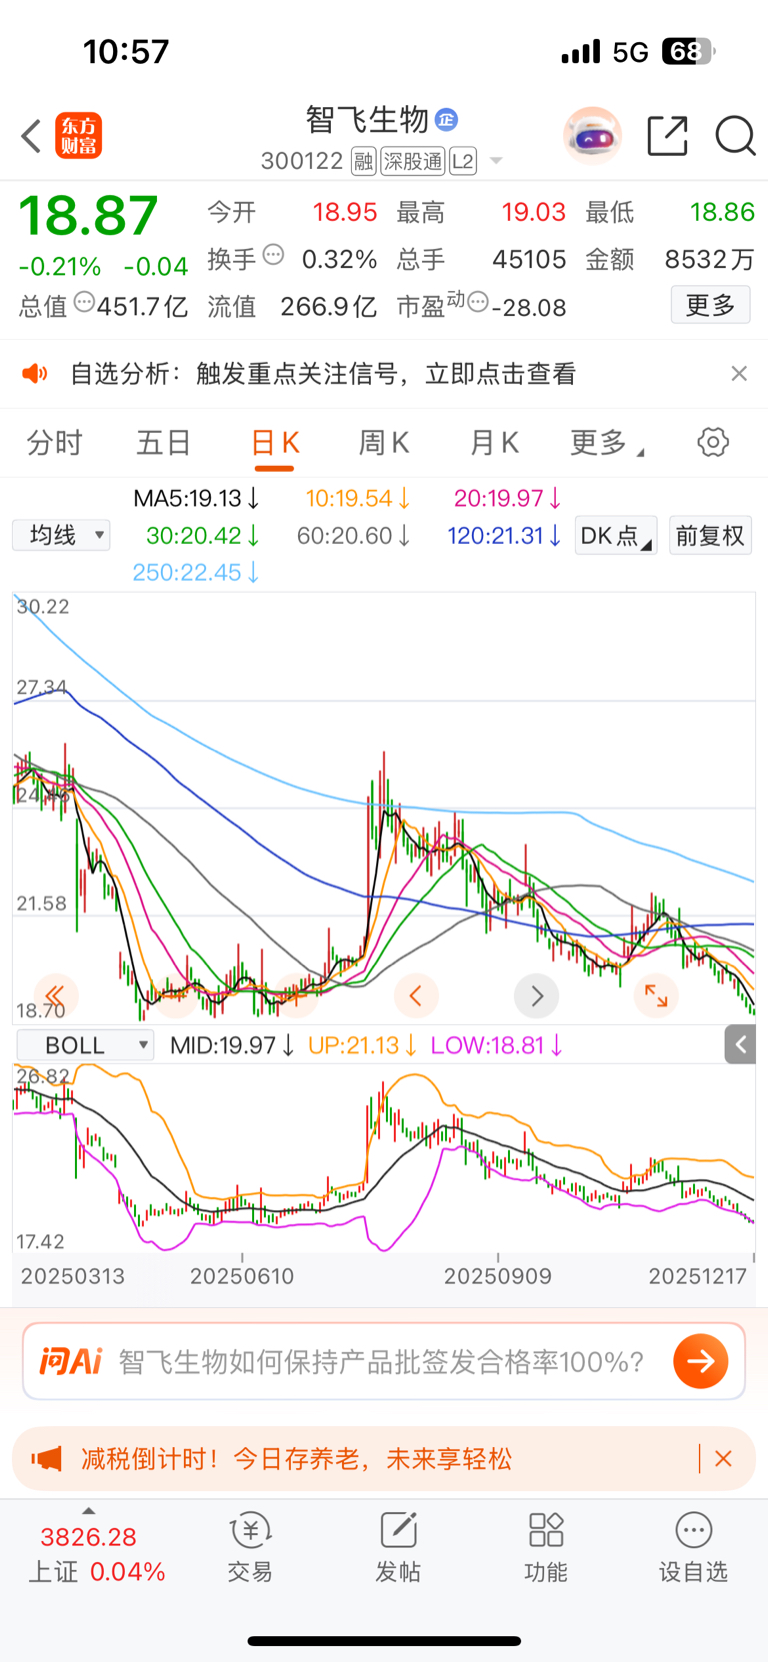Open the DK点 dropdown
Image resolution: width=768 pixels, height=1663 pixels.
click(x=615, y=536)
